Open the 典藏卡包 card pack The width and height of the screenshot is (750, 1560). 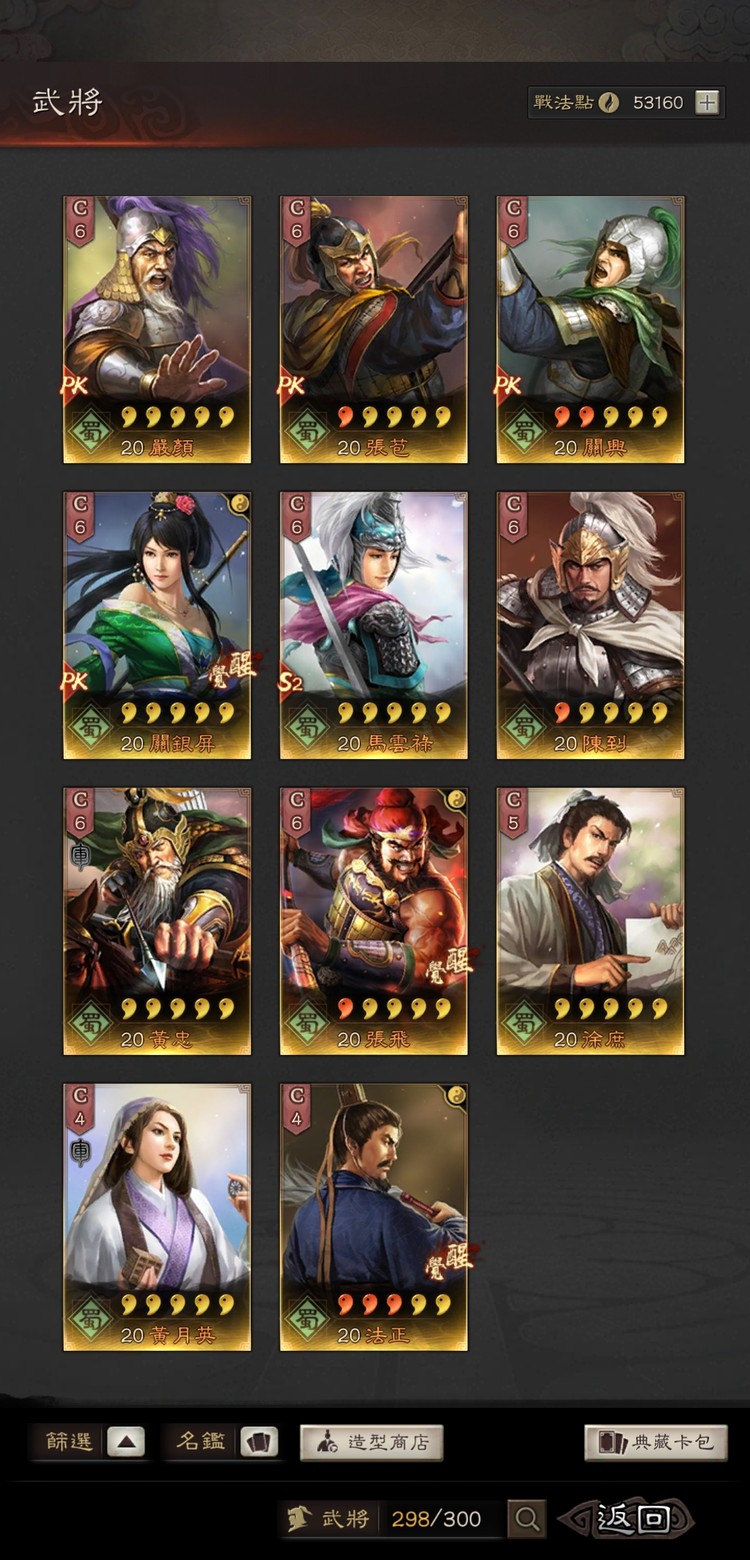(x=656, y=1442)
